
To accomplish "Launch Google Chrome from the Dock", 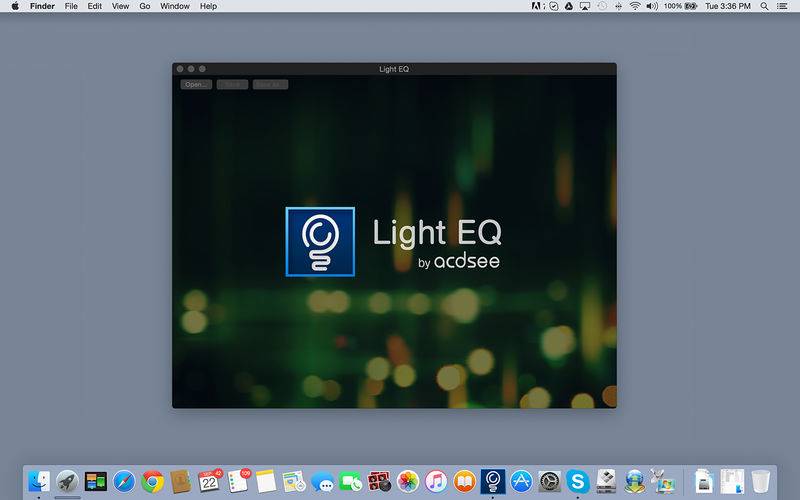I will pos(153,481).
